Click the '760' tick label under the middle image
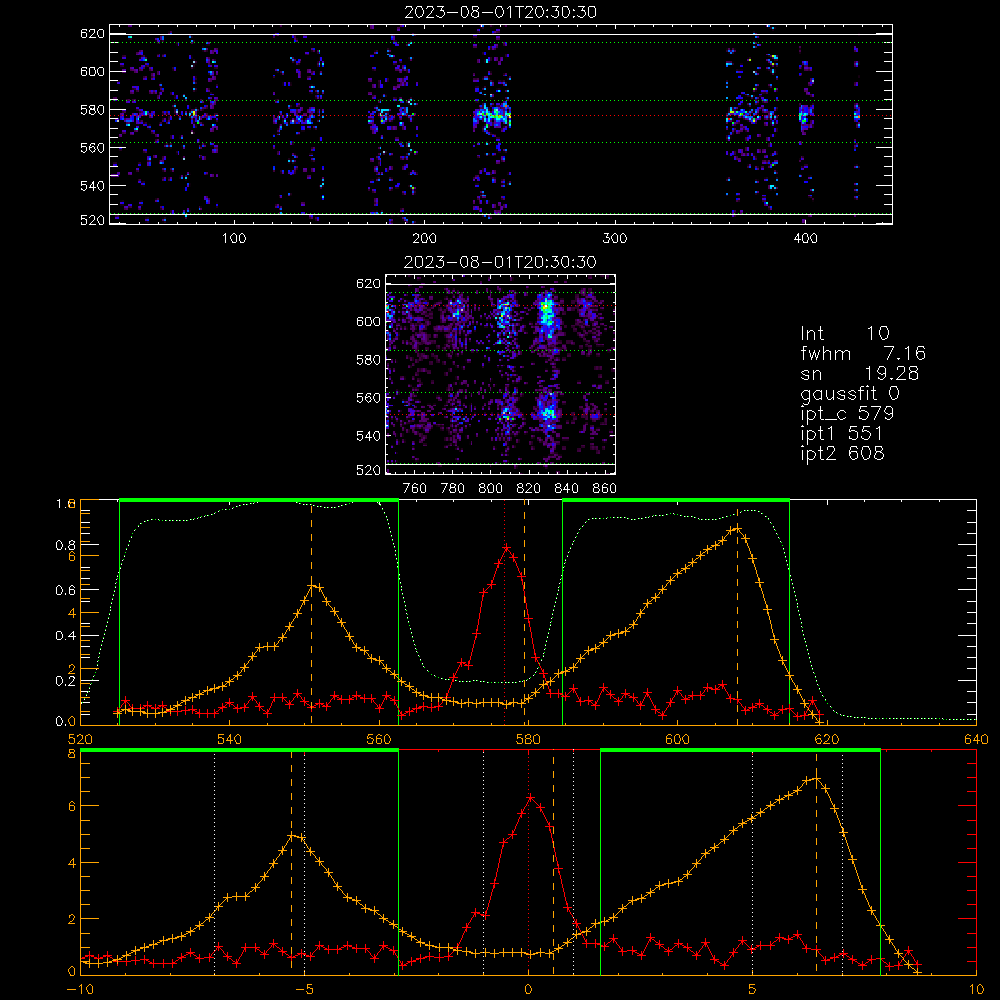 pos(415,489)
